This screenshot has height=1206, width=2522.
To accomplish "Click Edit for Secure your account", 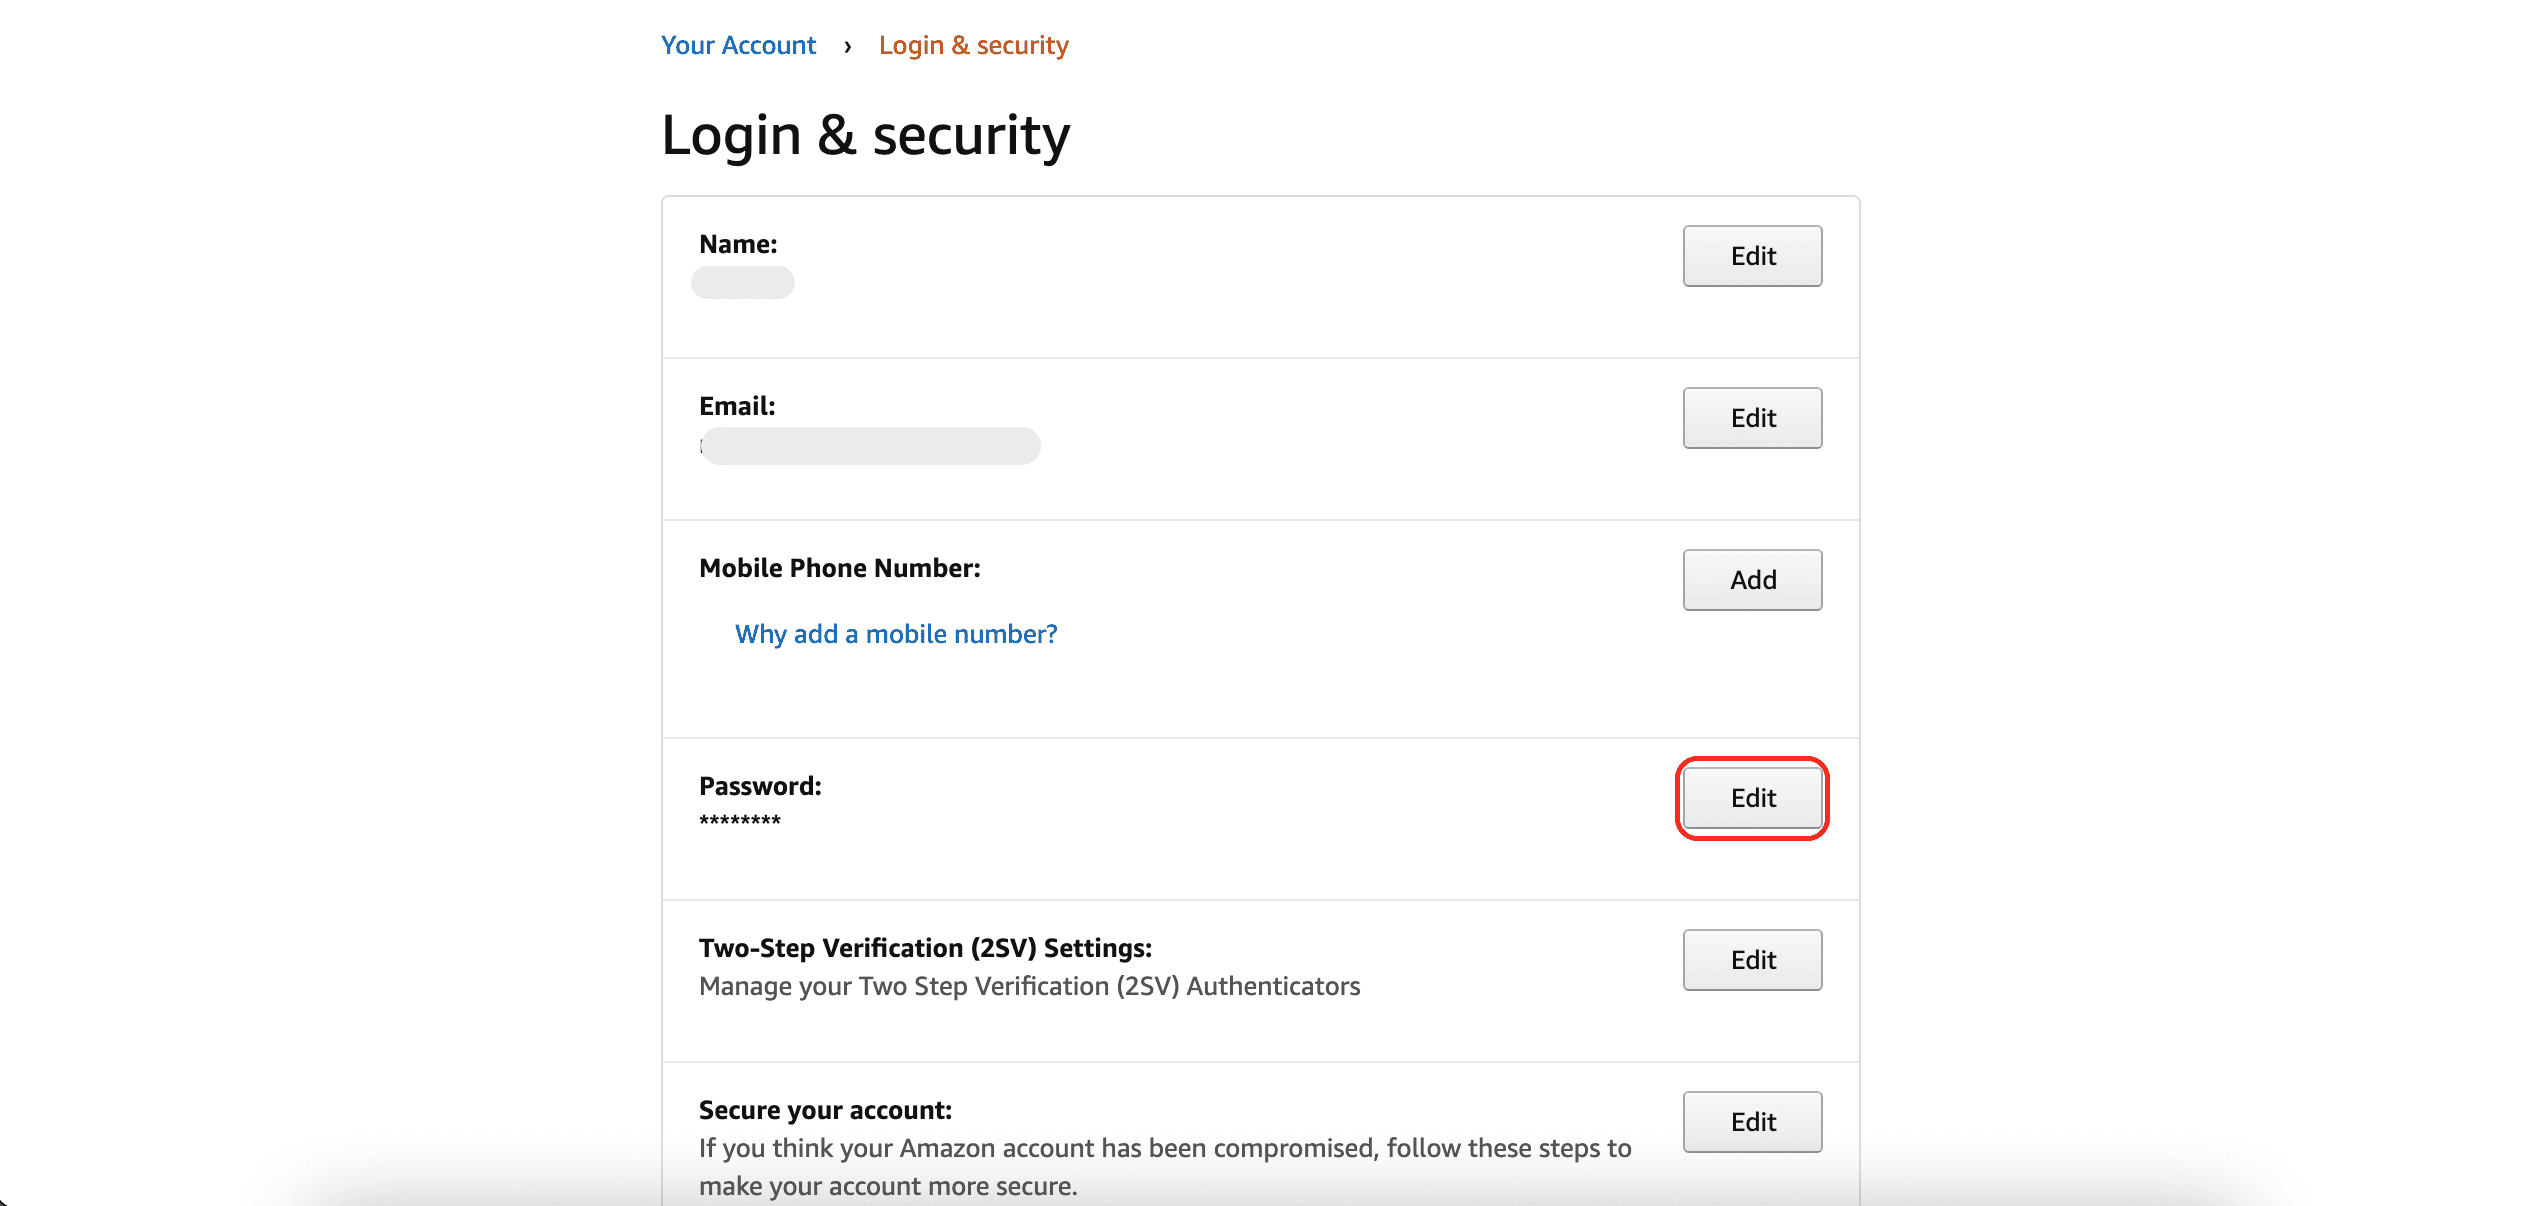I will pos(1752,1121).
